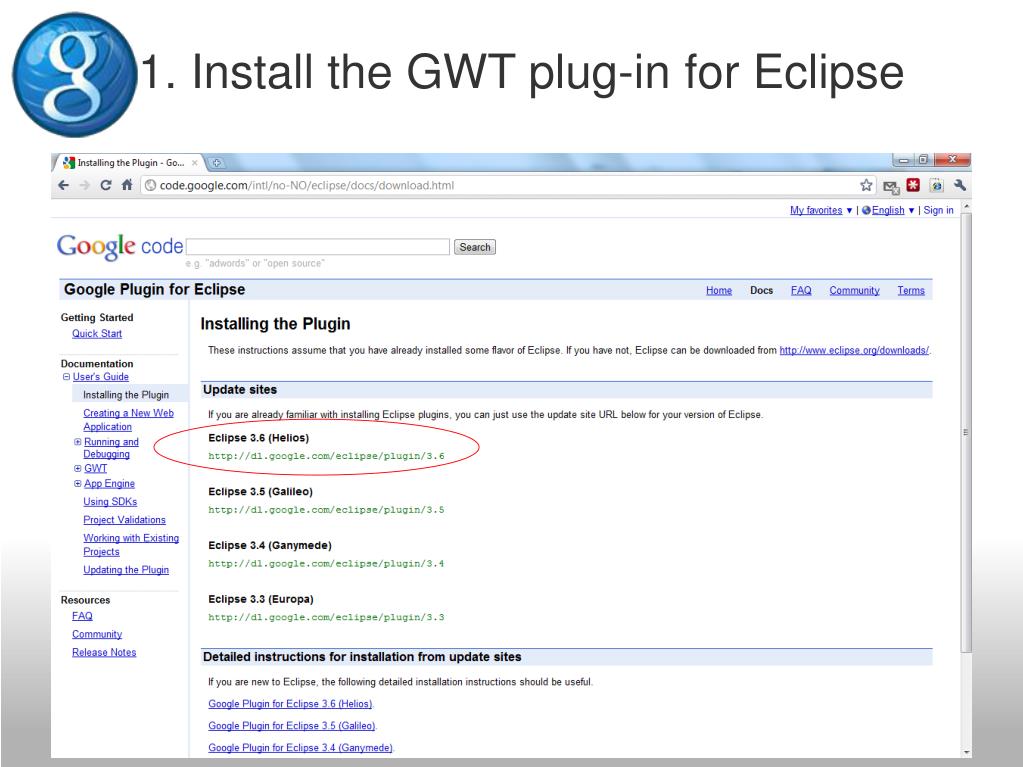Screen dimensions: 1023x767
Task: Click the Eclipse 3.4 (Ganymede) heading
Action: coord(269,545)
